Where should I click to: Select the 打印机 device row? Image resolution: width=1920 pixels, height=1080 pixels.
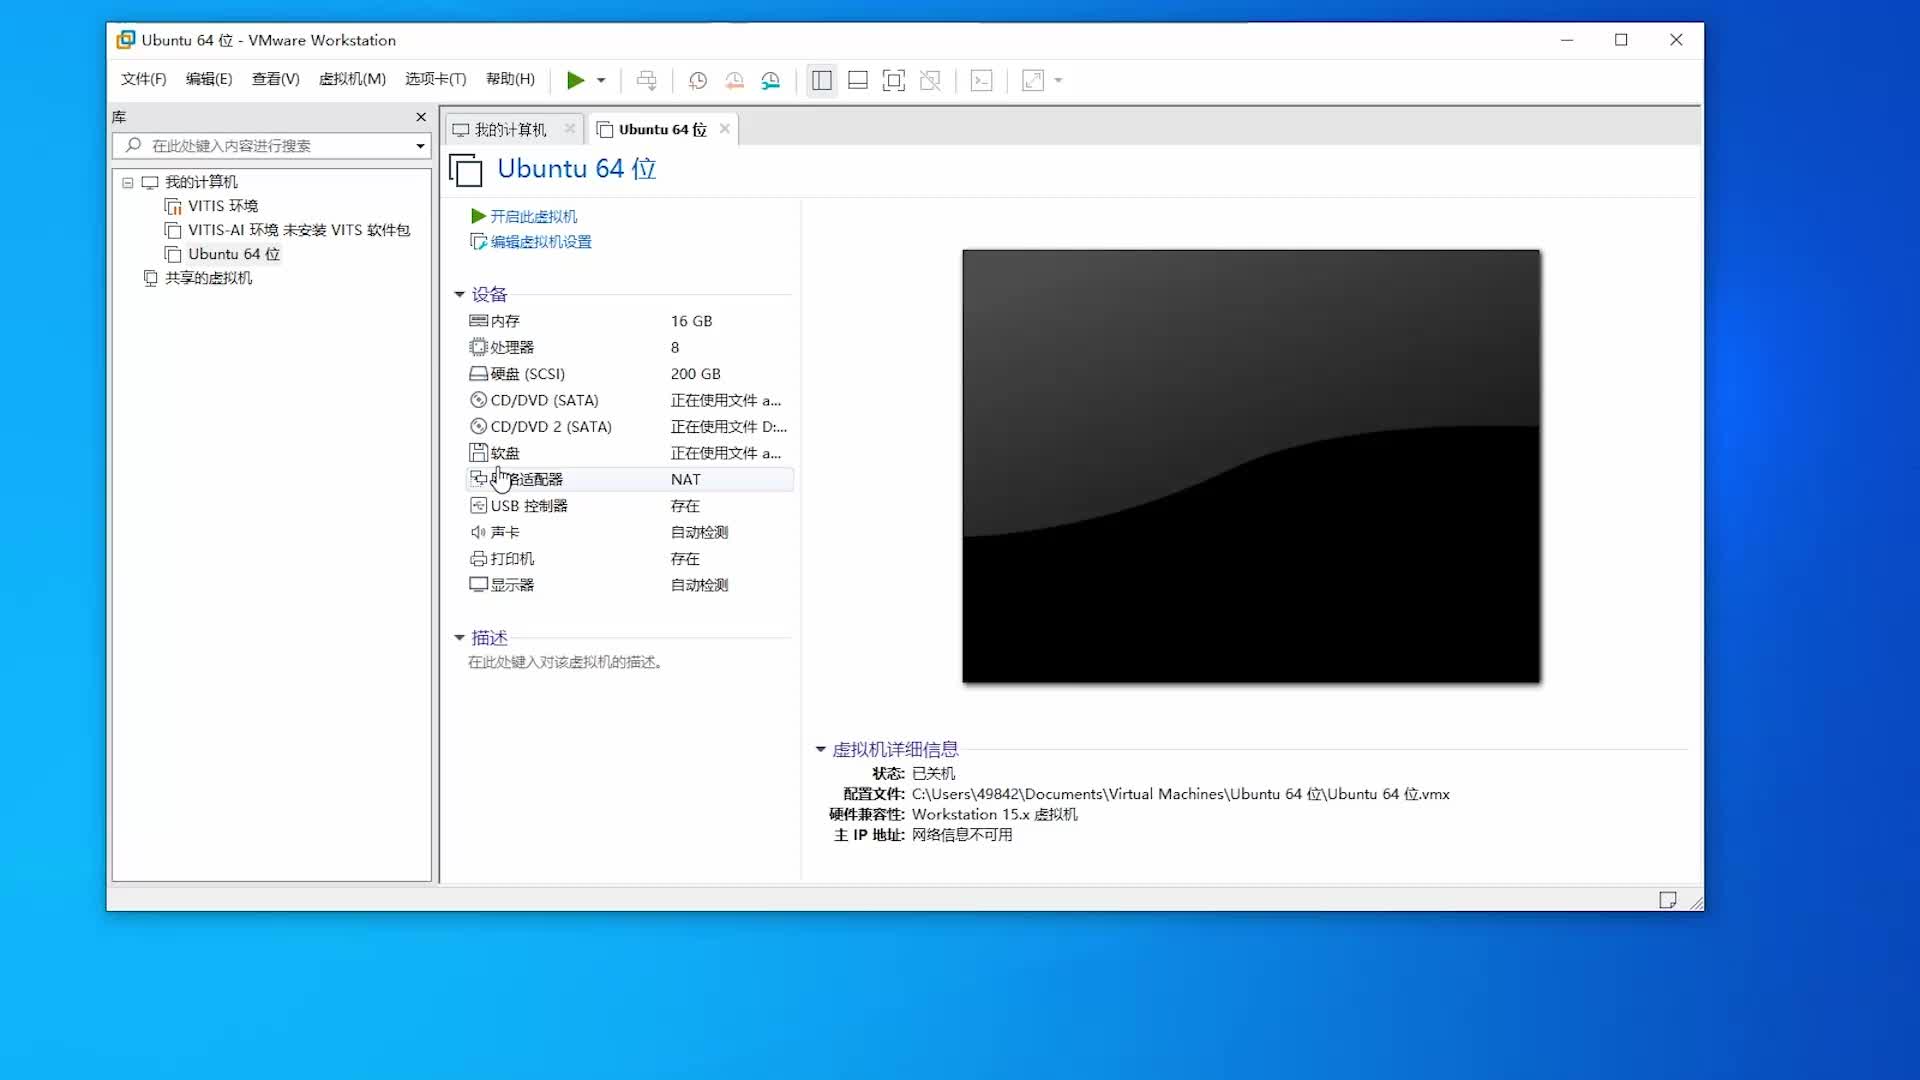pyautogui.click(x=630, y=559)
